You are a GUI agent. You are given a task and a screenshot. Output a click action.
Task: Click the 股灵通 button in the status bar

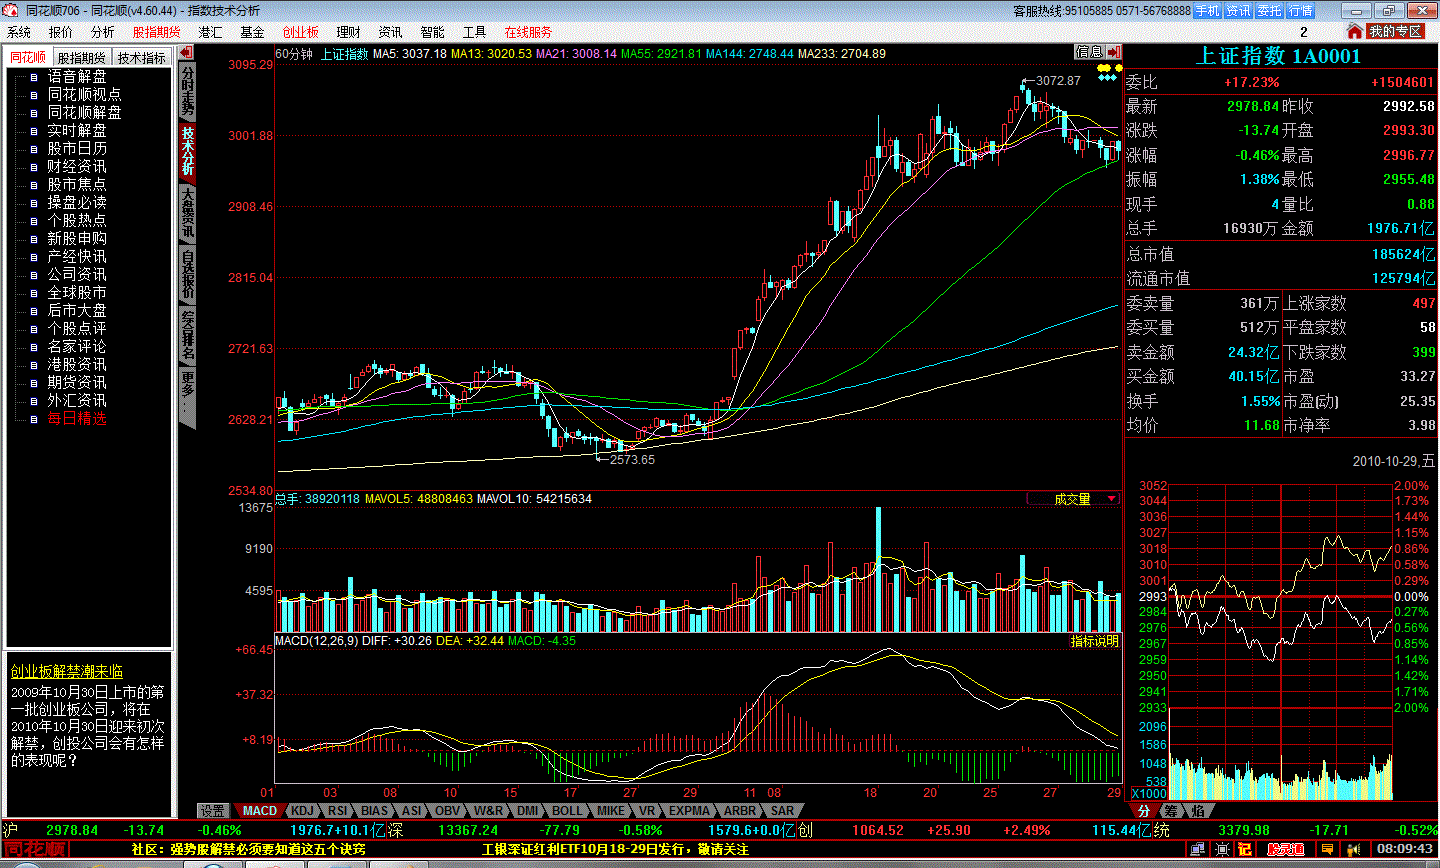click(1286, 849)
